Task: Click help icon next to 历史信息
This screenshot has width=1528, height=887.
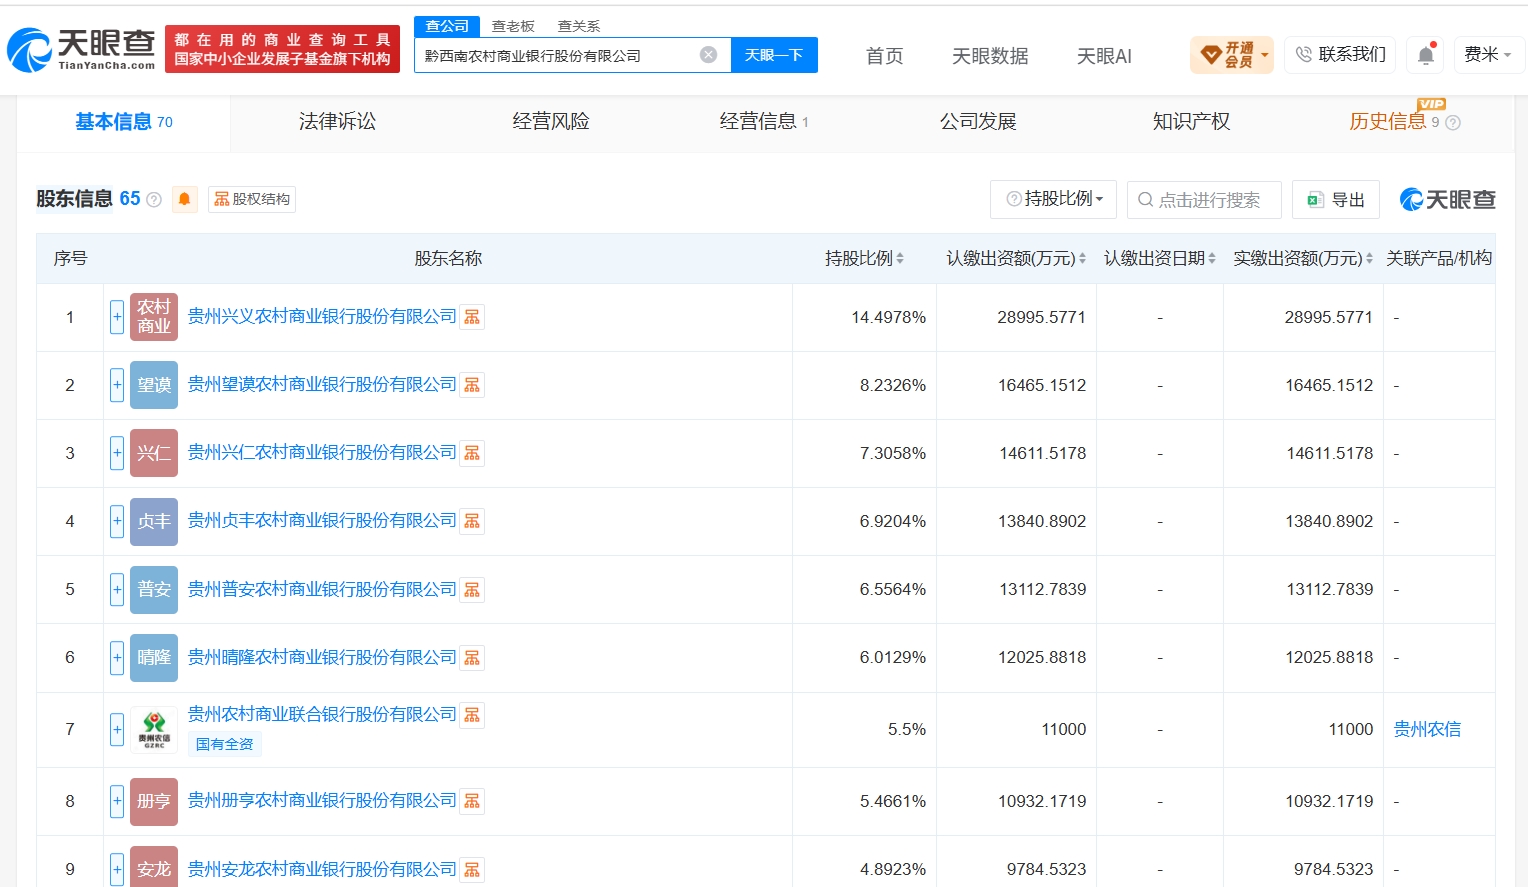Action: 1453,123
